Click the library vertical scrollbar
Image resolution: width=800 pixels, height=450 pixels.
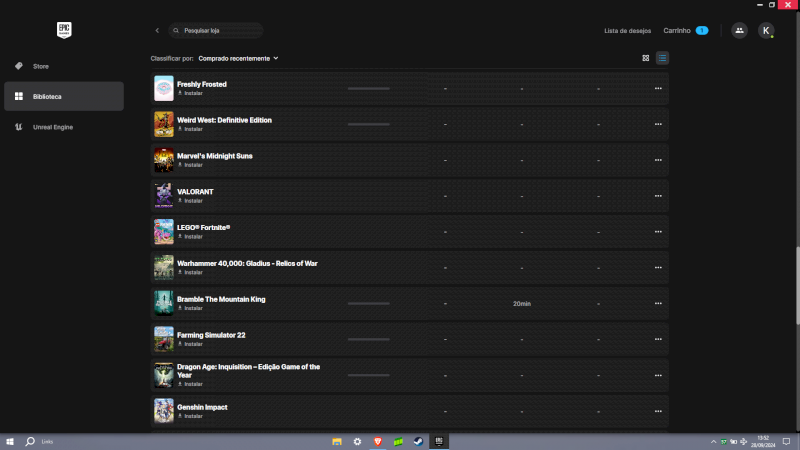click(797, 285)
